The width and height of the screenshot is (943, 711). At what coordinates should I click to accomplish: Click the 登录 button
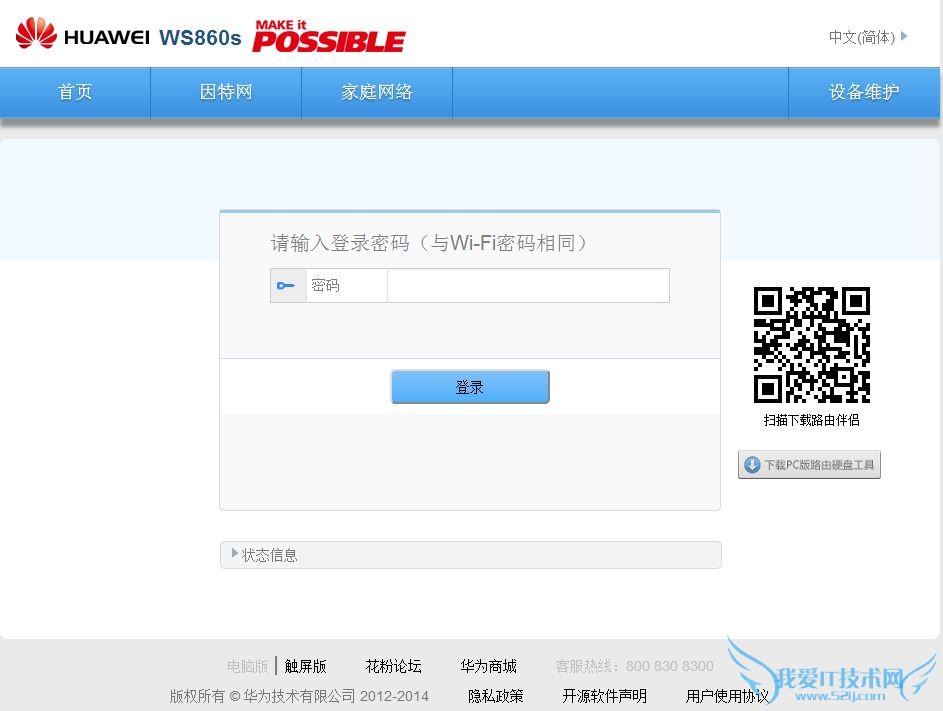[x=470, y=387]
